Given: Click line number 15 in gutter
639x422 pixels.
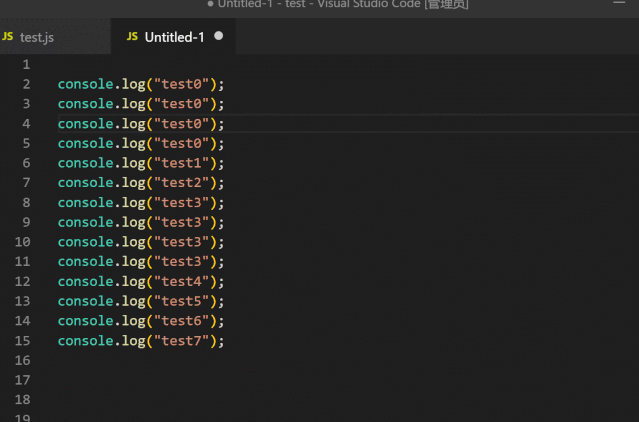Looking at the screenshot, I should (x=22, y=341).
